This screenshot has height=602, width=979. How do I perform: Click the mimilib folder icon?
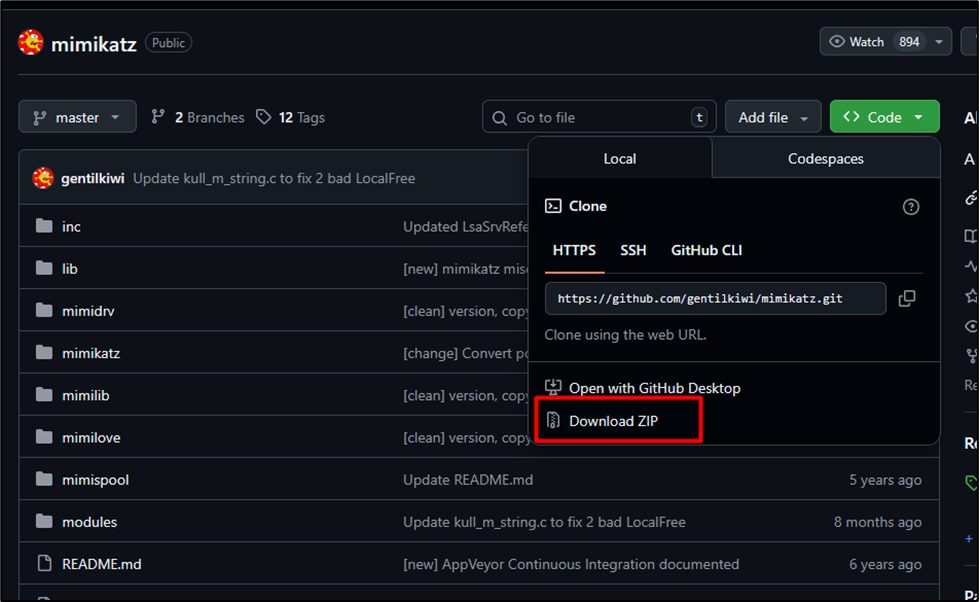point(44,395)
